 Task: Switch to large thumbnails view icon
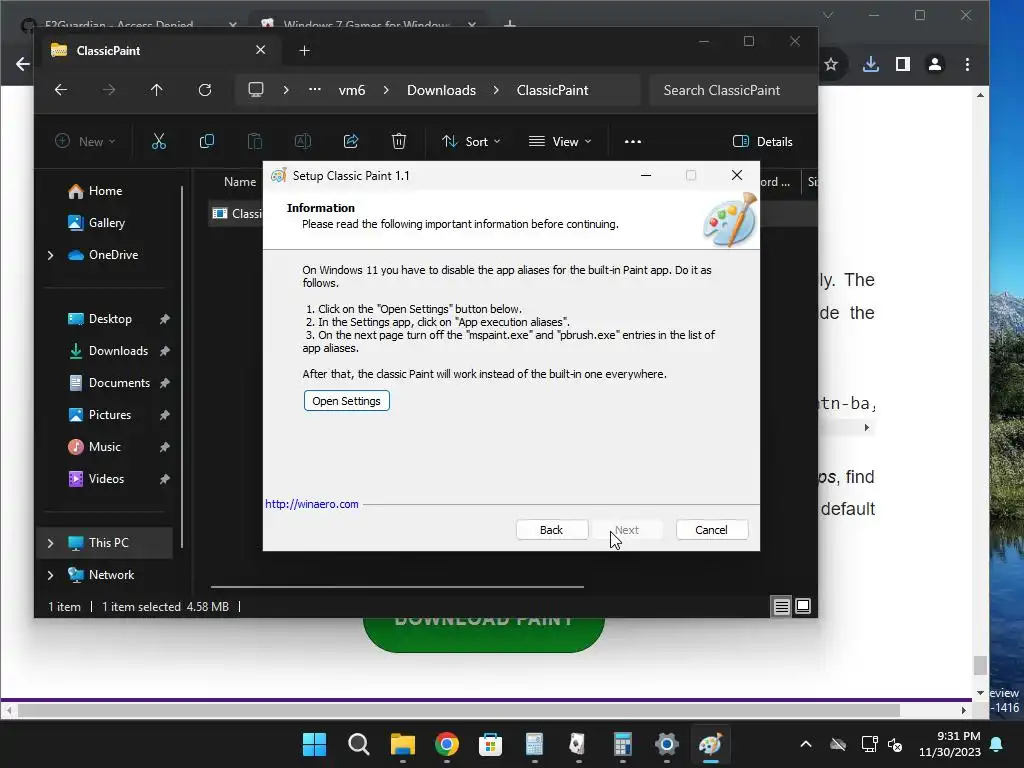tap(803, 607)
